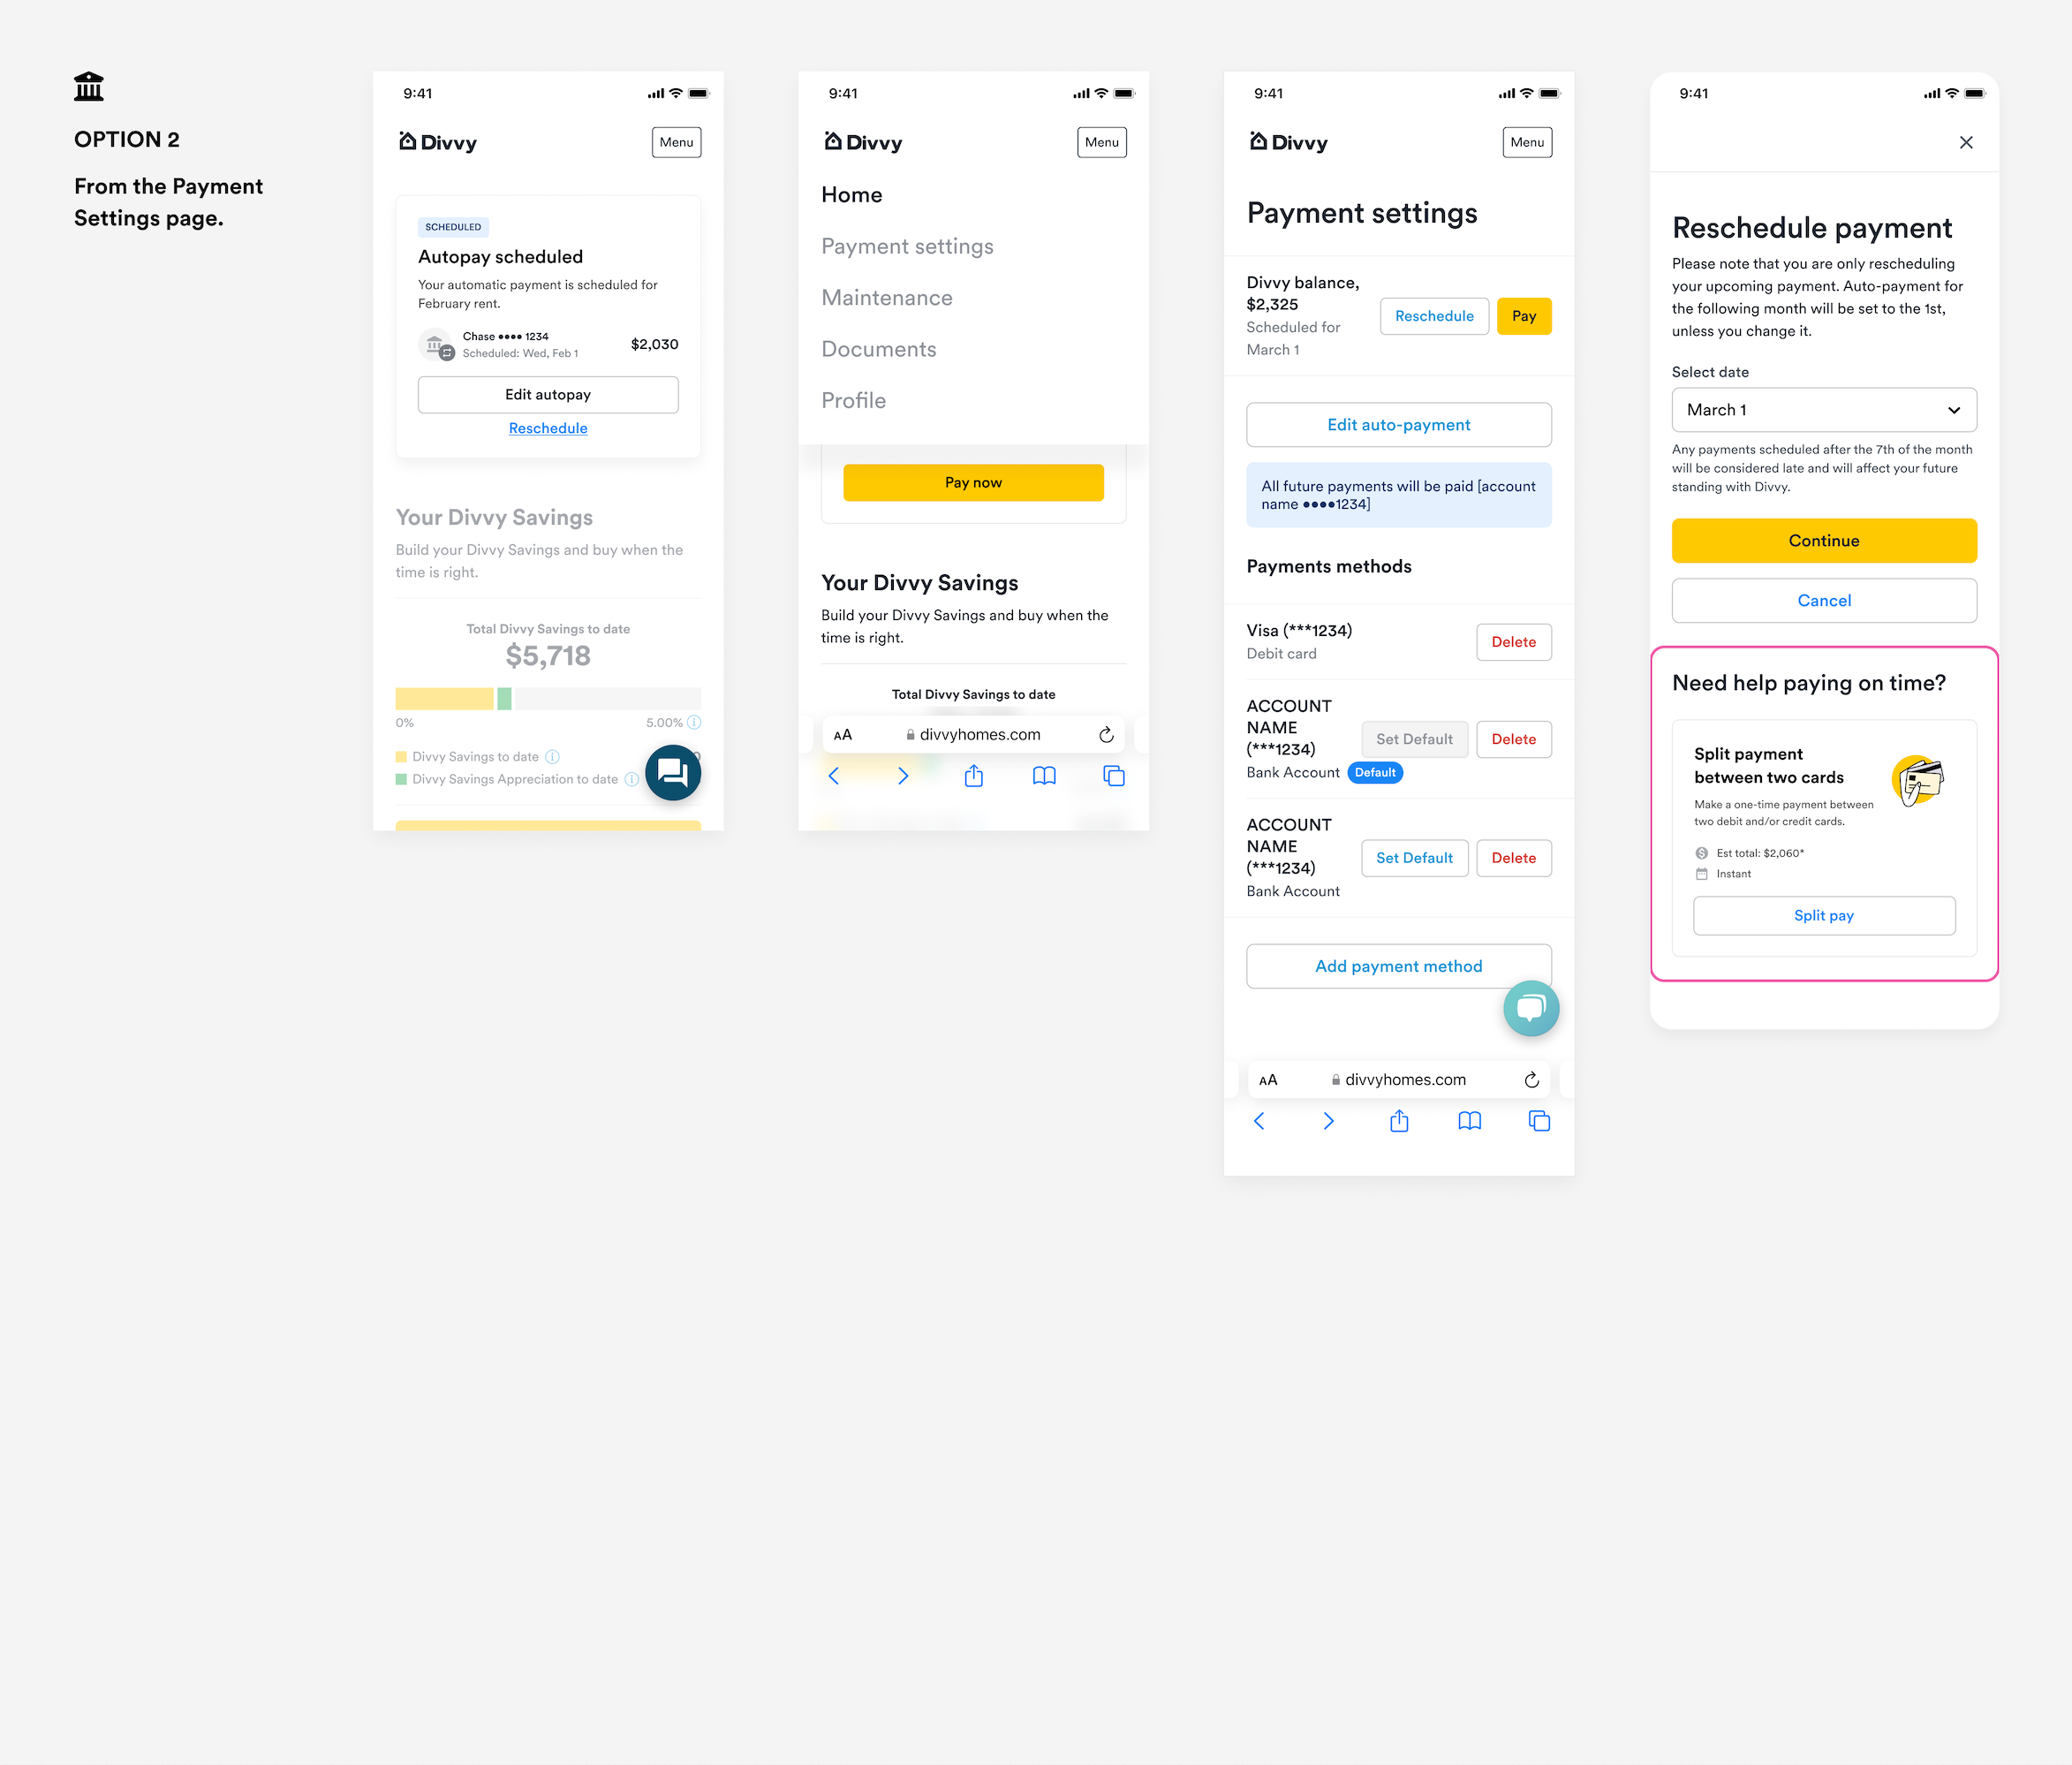Click the yellow Pay now button
The image size is (2072, 1765).
[x=973, y=482]
